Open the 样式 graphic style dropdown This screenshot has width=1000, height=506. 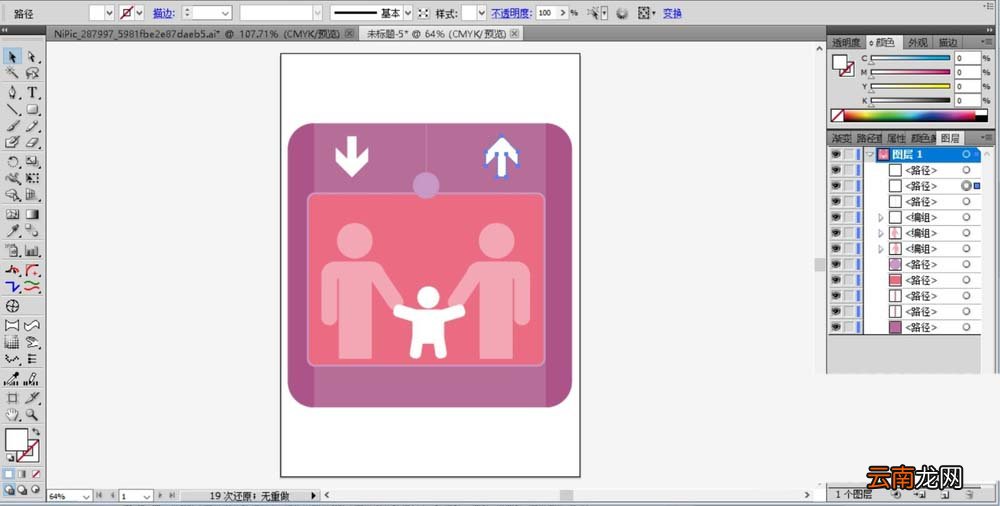click(x=482, y=13)
